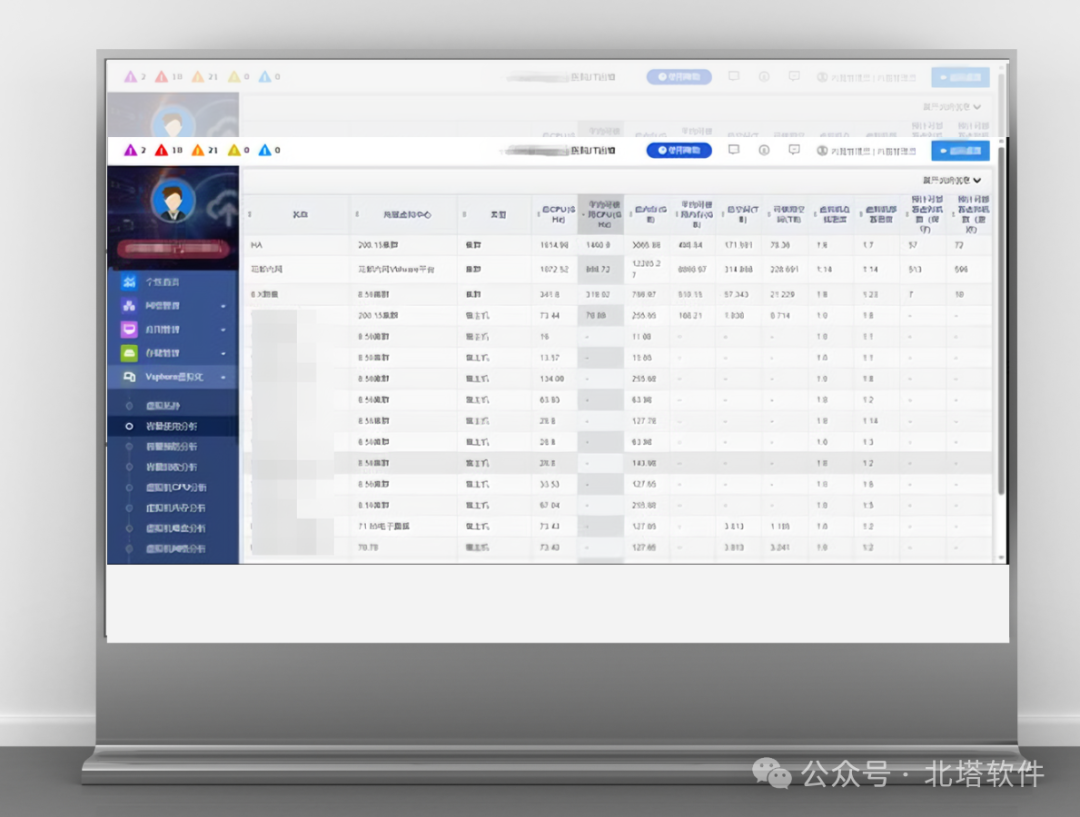Click the sort icon on the type column header
The height and width of the screenshot is (817, 1080).
tap(464, 215)
